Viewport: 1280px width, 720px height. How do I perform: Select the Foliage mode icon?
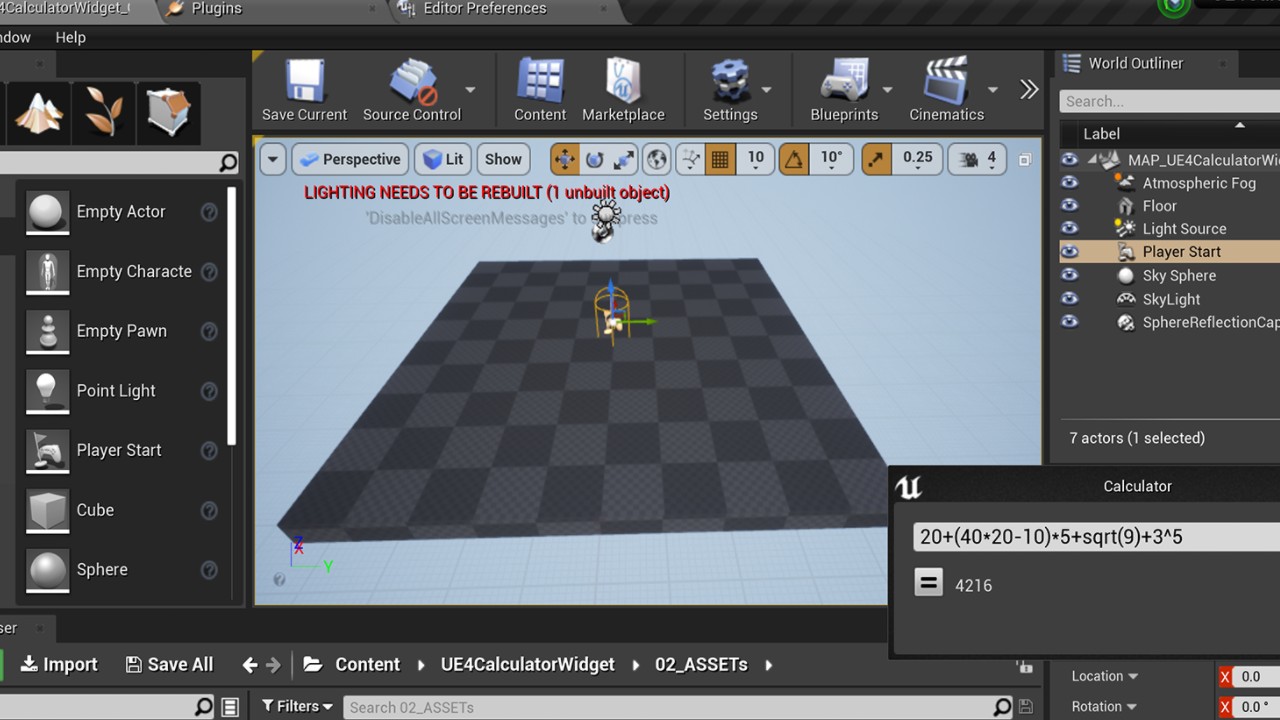pyautogui.click(x=104, y=110)
